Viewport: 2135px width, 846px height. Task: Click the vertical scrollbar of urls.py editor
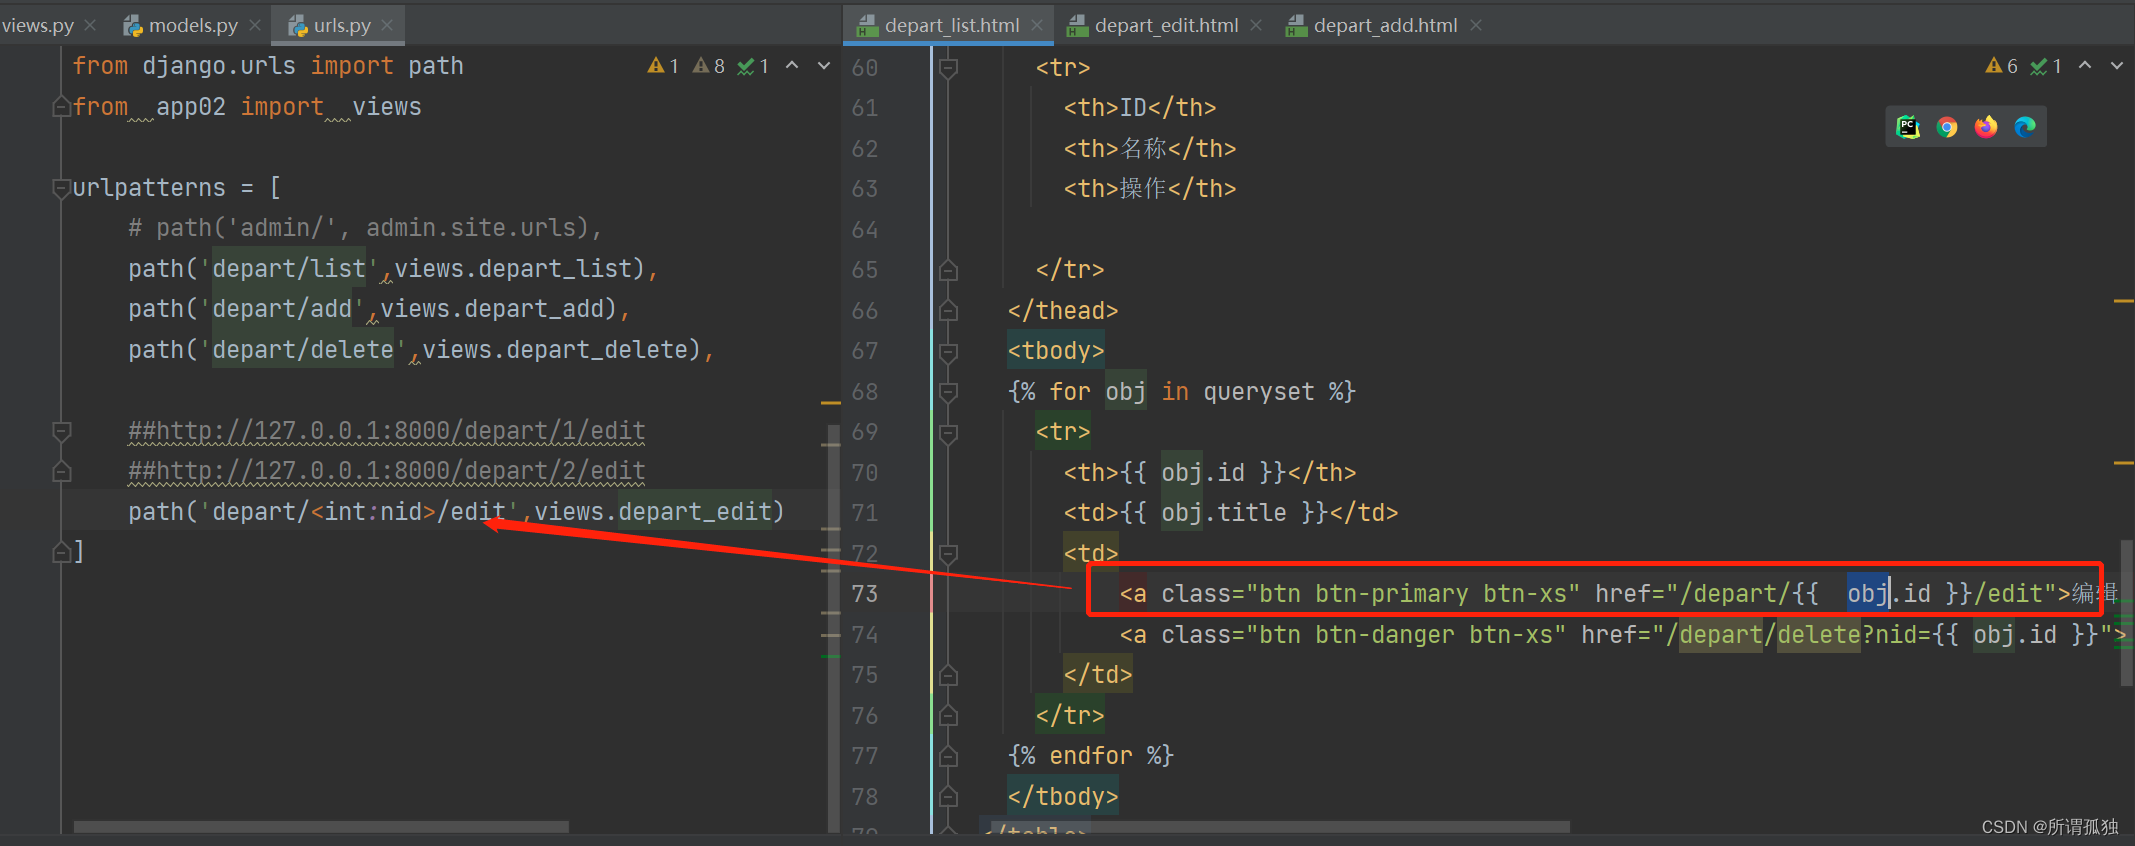point(833,630)
